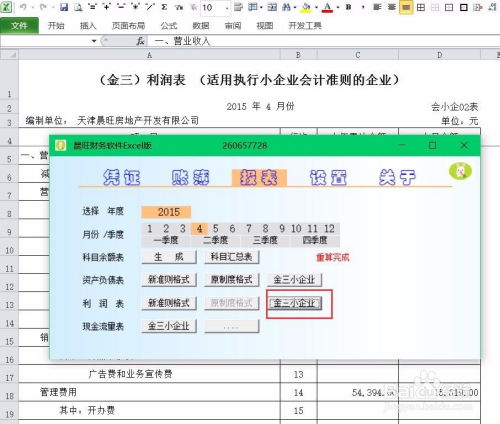The height and width of the screenshot is (424, 500).
Task: Click the All Borders grid icon
Action: tap(421, 7)
